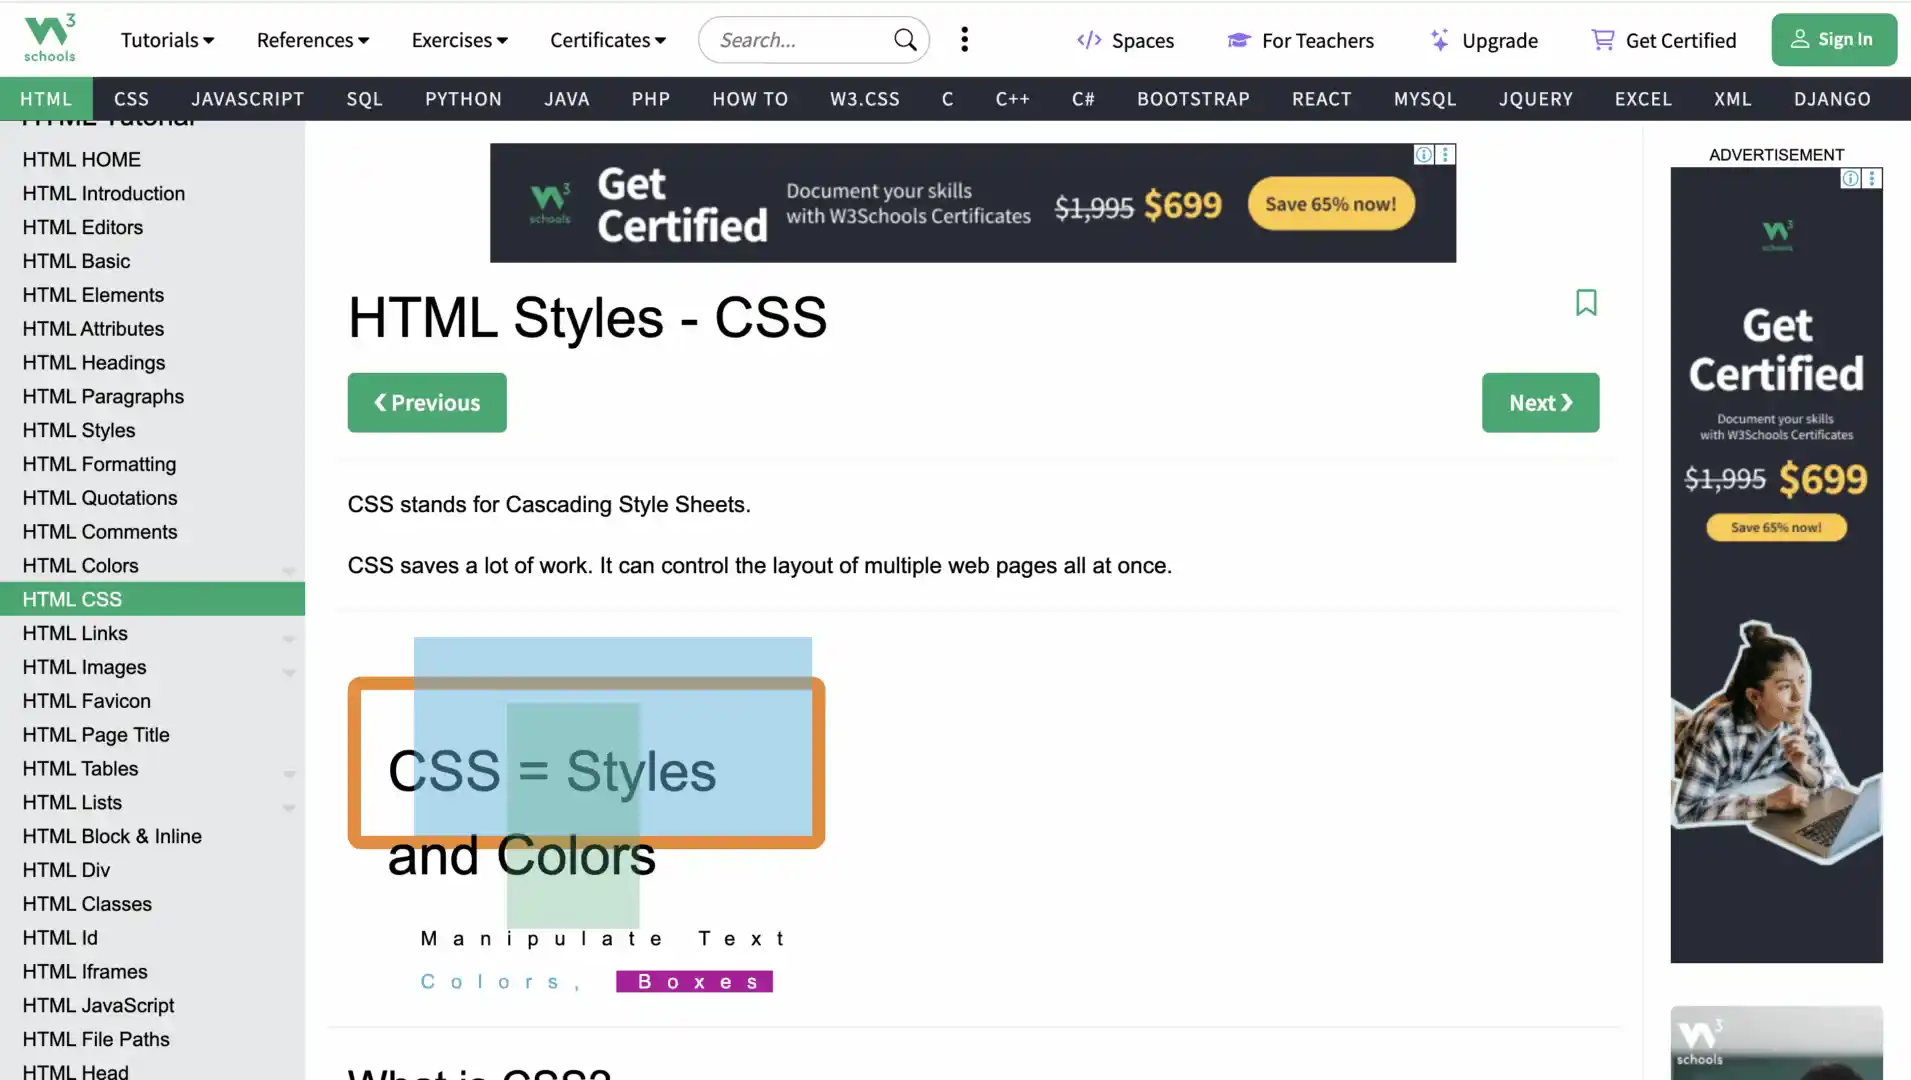Open HTML File Paths in sidebar
Screen dimensions: 1911x1080
click(152, 1040)
